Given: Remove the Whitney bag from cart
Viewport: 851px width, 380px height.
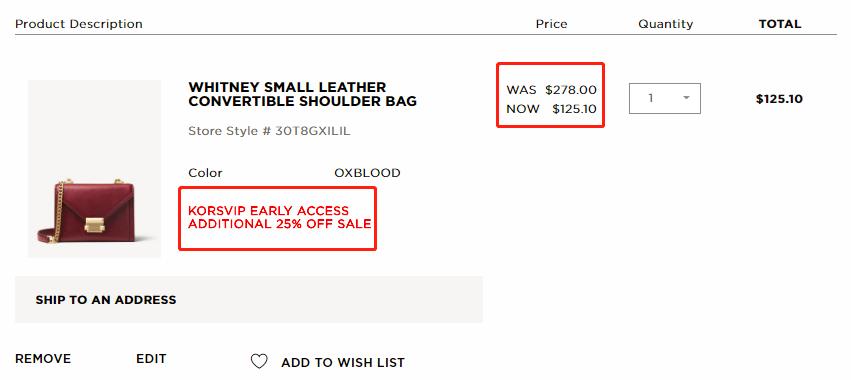Looking at the screenshot, I should (x=43, y=359).
